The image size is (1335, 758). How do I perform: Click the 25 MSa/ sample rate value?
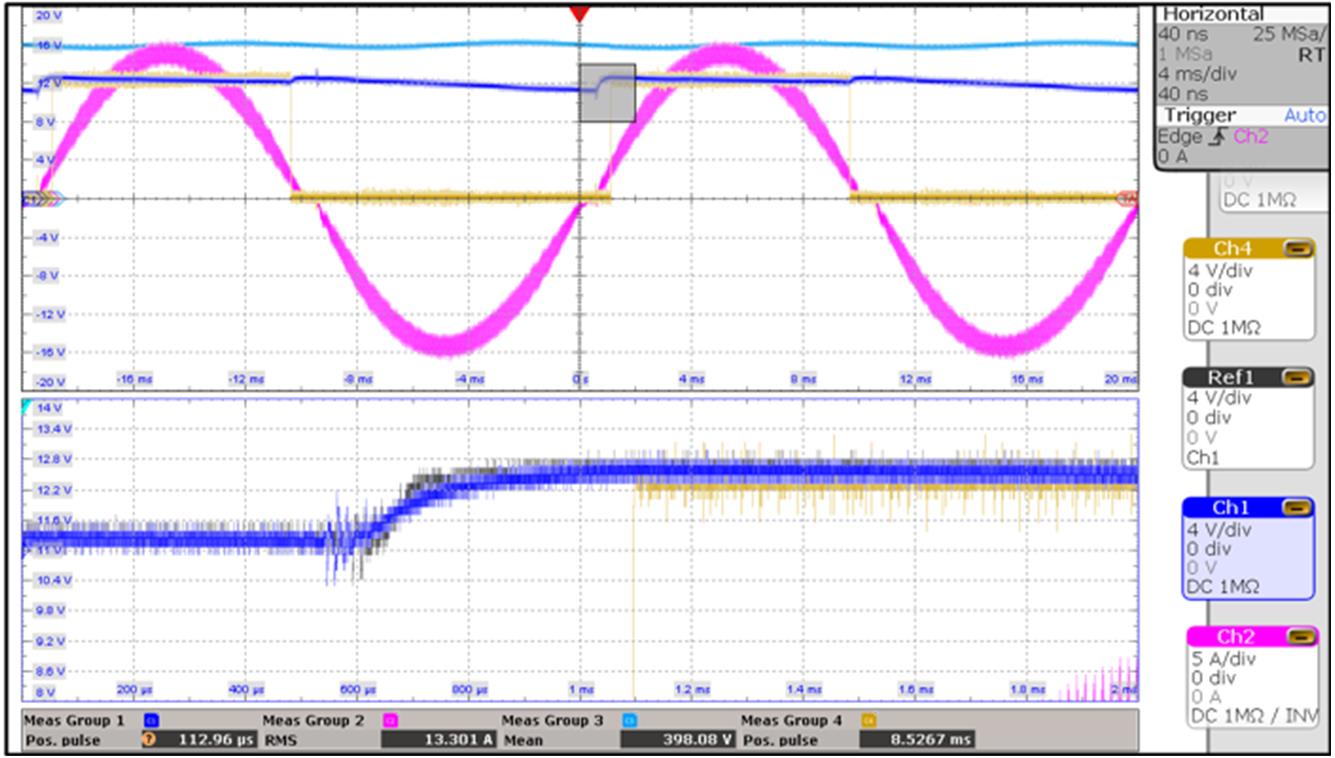pyautogui.click(x=1289, y=34)
